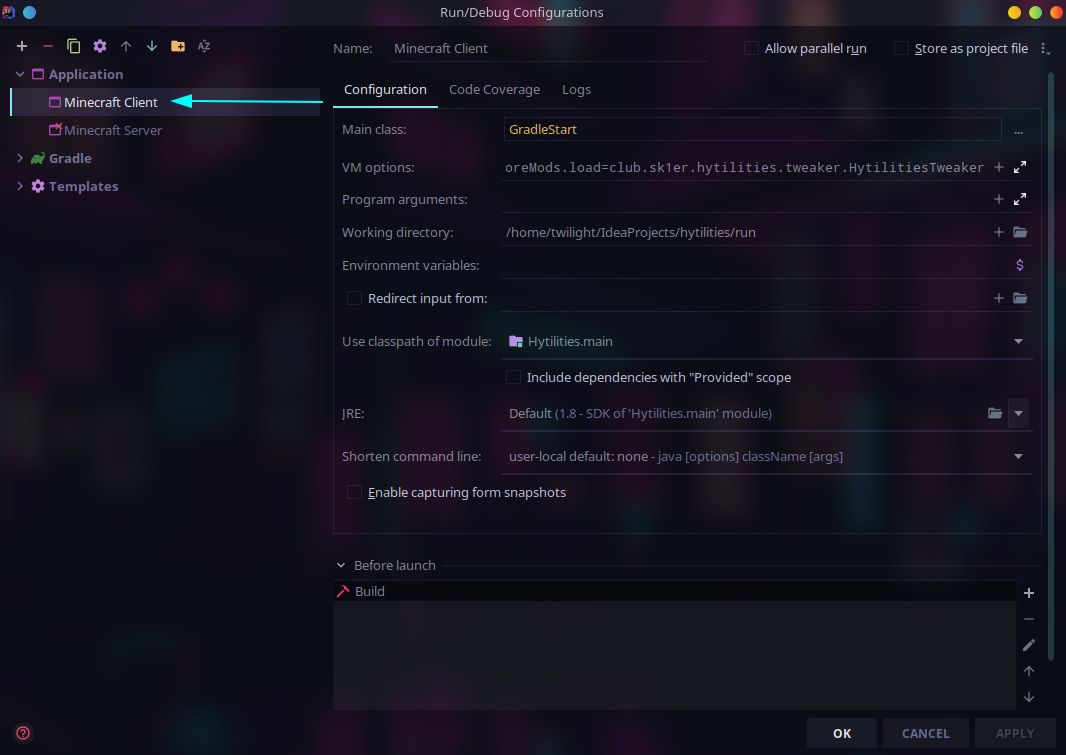
Task: Insert macro plus icon for VM options
Action: (x=998, y=167)
